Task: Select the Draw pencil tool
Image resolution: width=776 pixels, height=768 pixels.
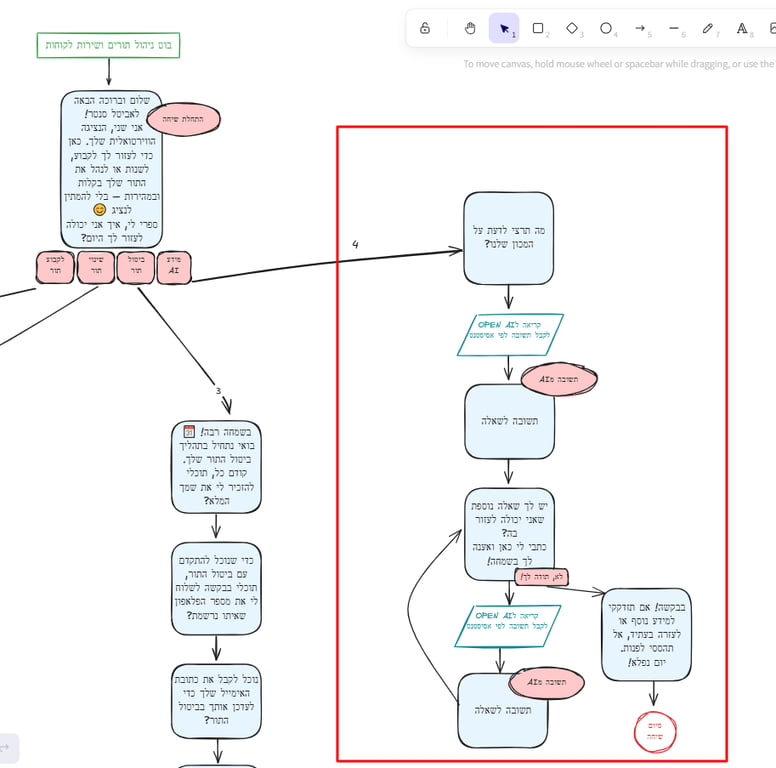Action: [x=708, y=28]
